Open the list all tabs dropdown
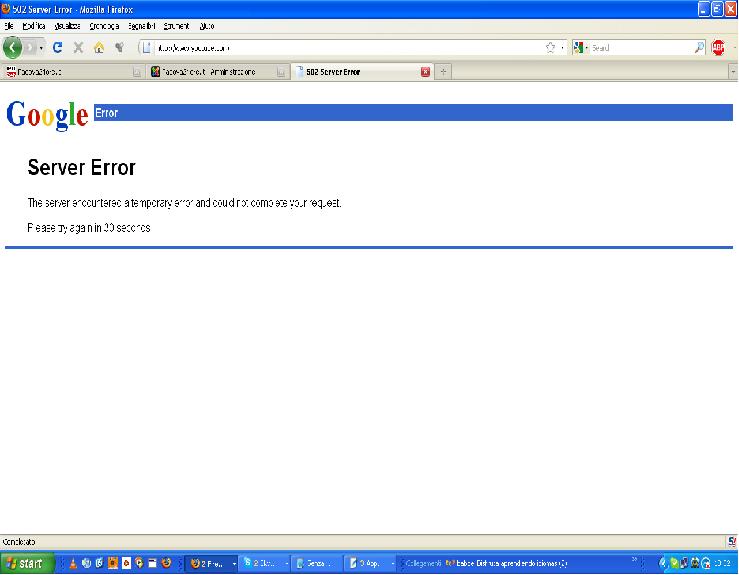The width and height of the screenshot is (739, 575). [x=733, y=72]
